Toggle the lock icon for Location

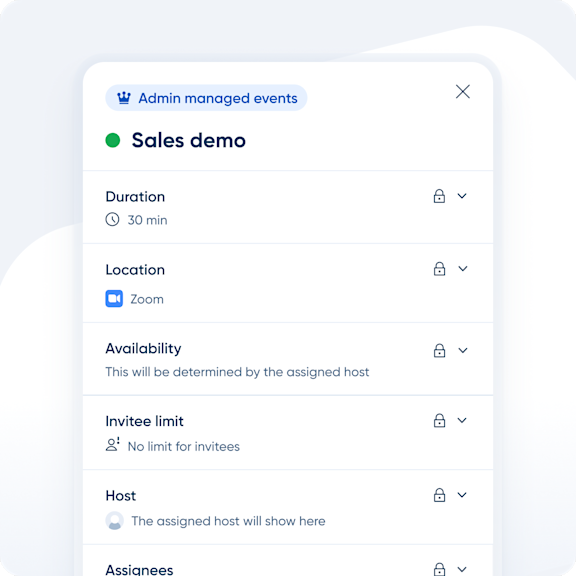click(439, 269)
